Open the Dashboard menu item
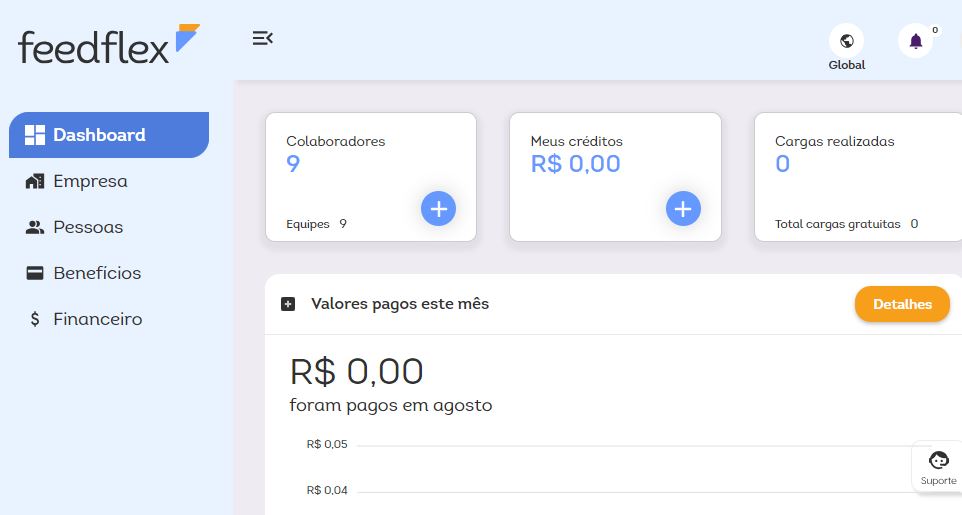The image size is (962, 515). 99,135
